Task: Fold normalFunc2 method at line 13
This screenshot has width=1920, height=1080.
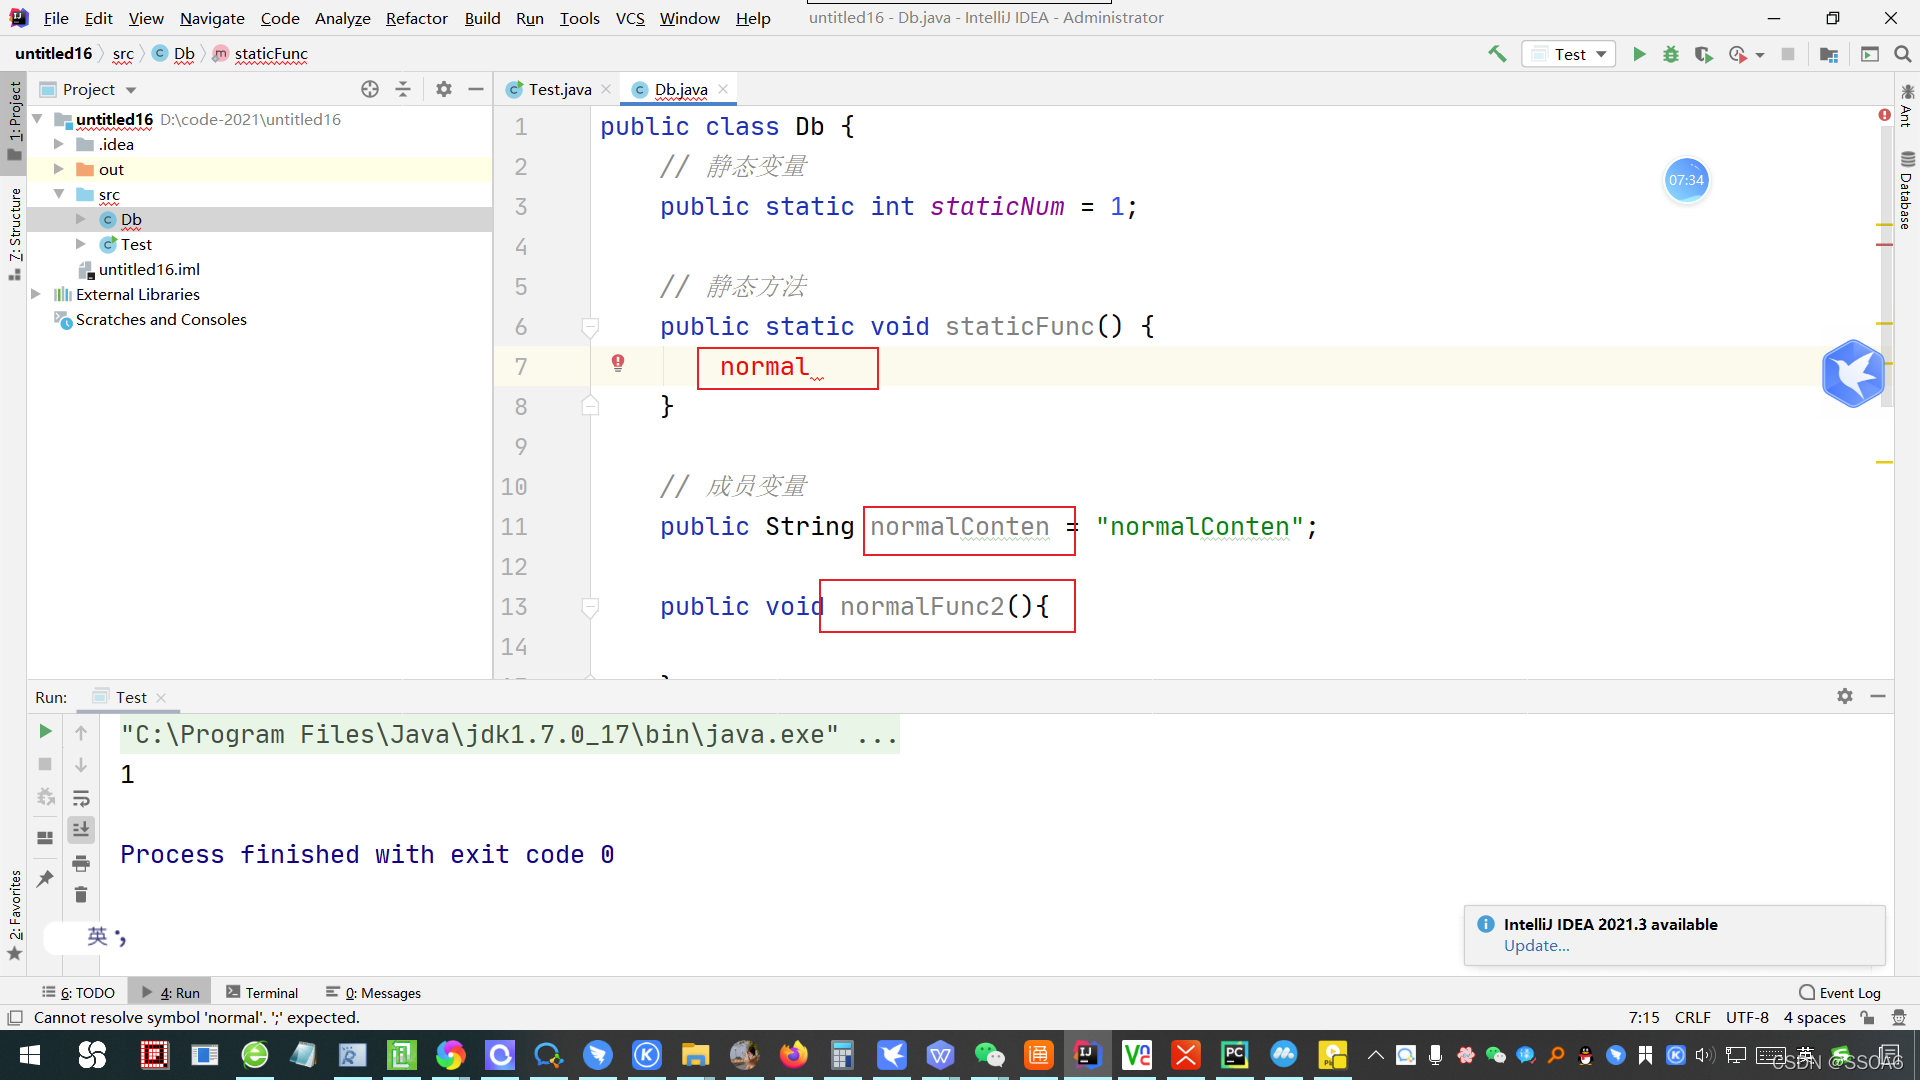Action: (x=590, y=607)
